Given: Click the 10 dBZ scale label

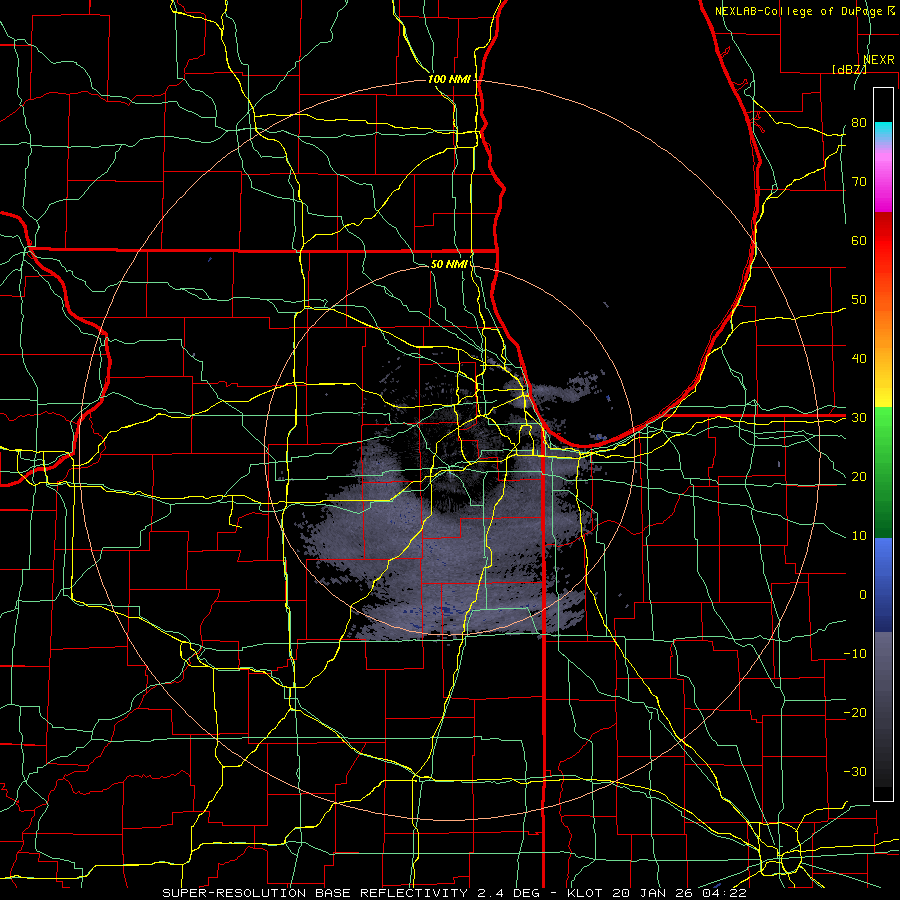Looking at the screenshot, I should tap(859, 536).
